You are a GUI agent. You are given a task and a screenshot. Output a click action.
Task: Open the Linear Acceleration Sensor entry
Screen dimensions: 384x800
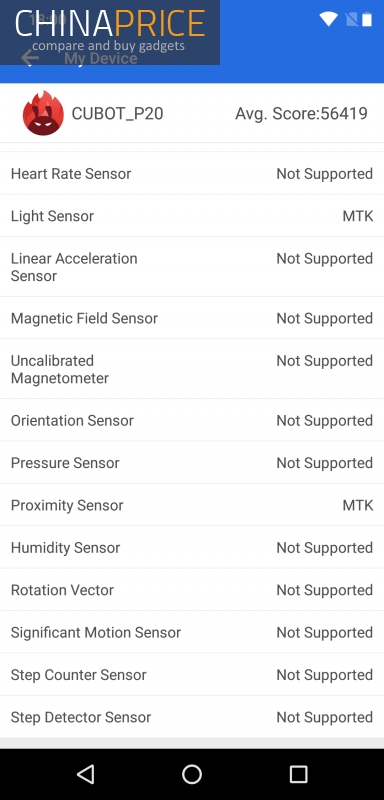[x=192, y=267]
